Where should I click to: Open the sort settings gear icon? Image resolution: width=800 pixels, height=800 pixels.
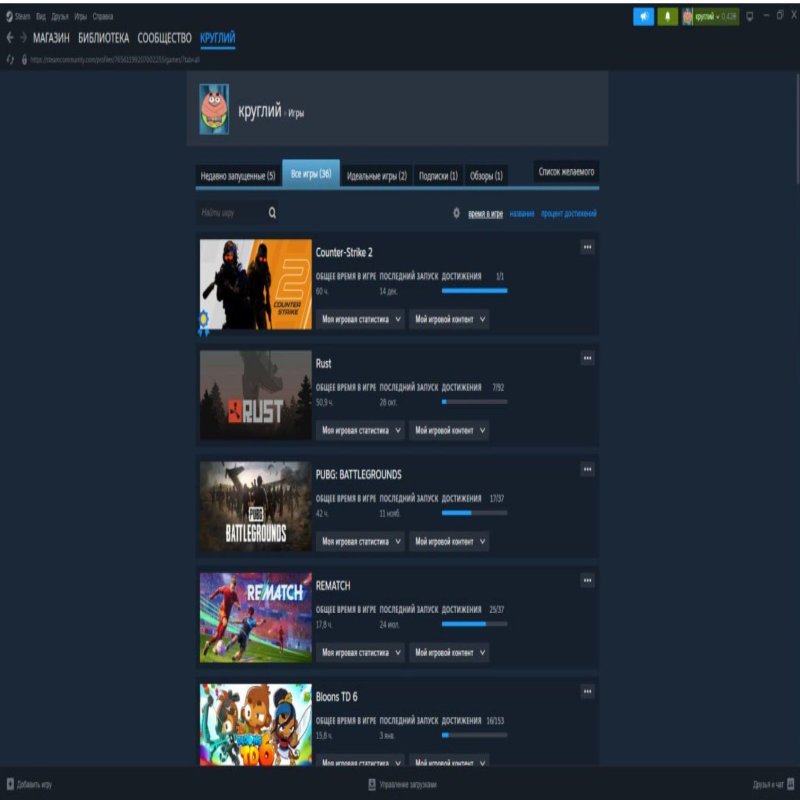456,213
